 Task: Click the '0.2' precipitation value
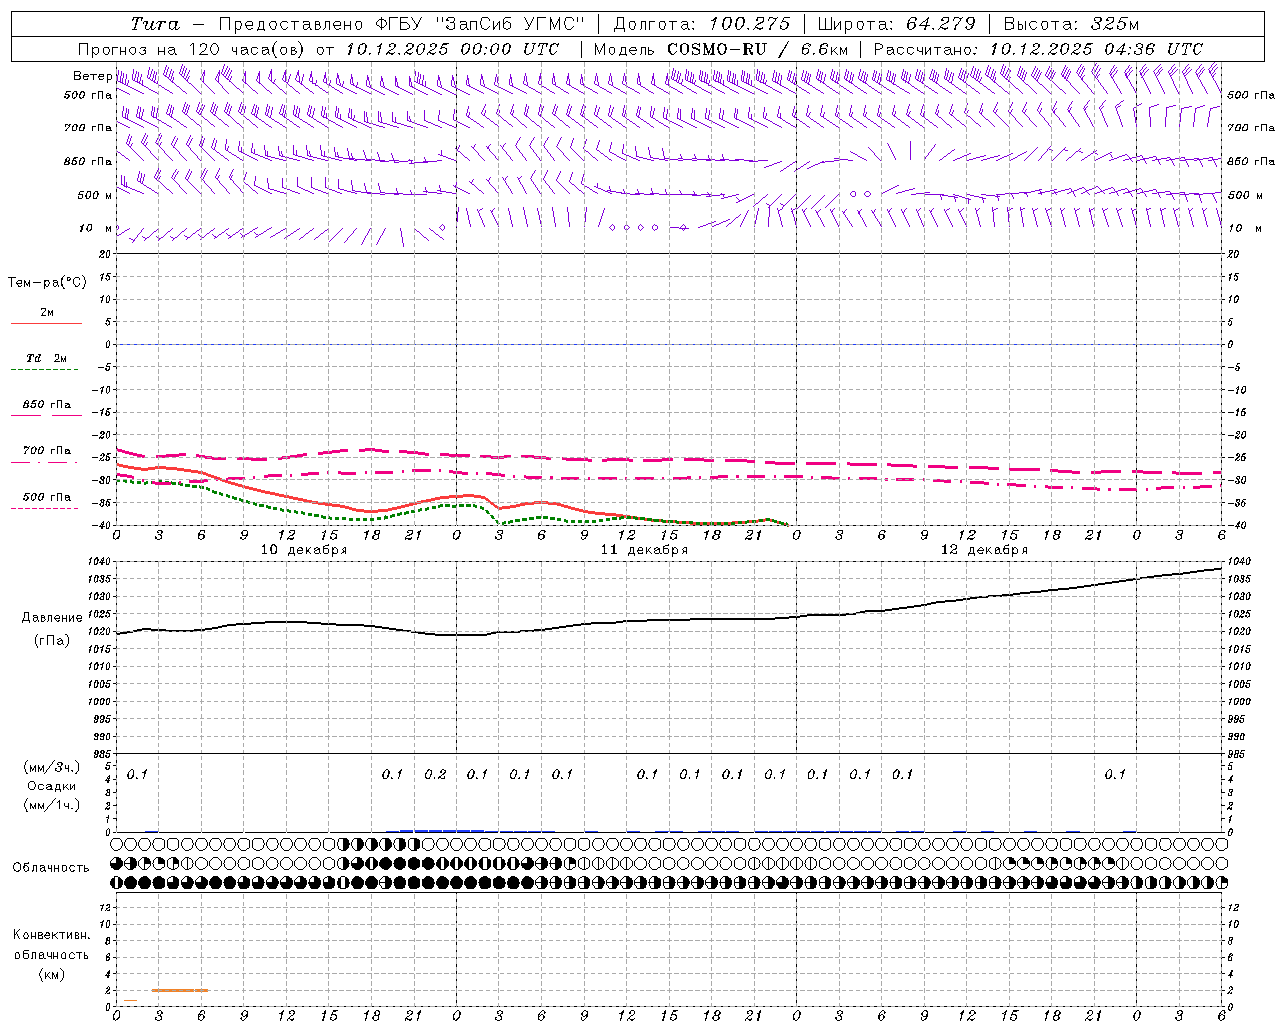coord(435,774)
